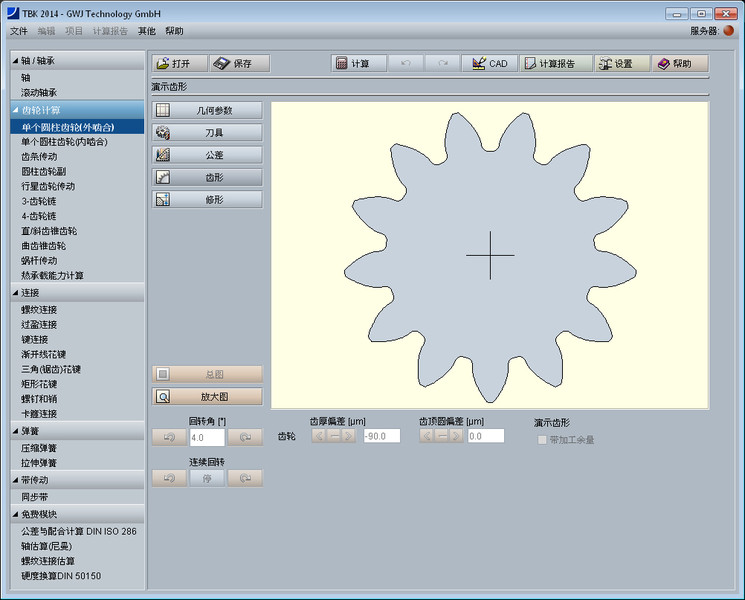
Task: Open the CAD export tool
Action: point(489,63)
